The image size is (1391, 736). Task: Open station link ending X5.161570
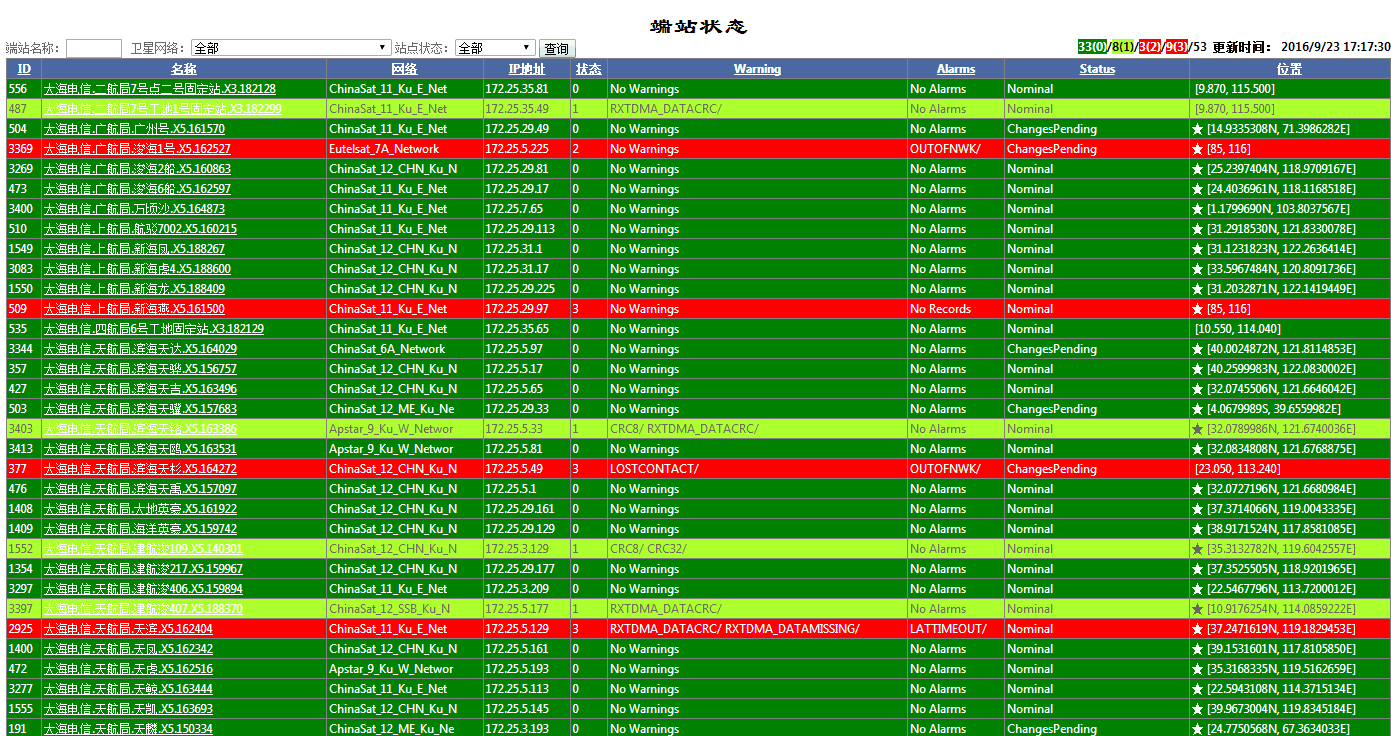pyautogui.click(x=134, y=129)
